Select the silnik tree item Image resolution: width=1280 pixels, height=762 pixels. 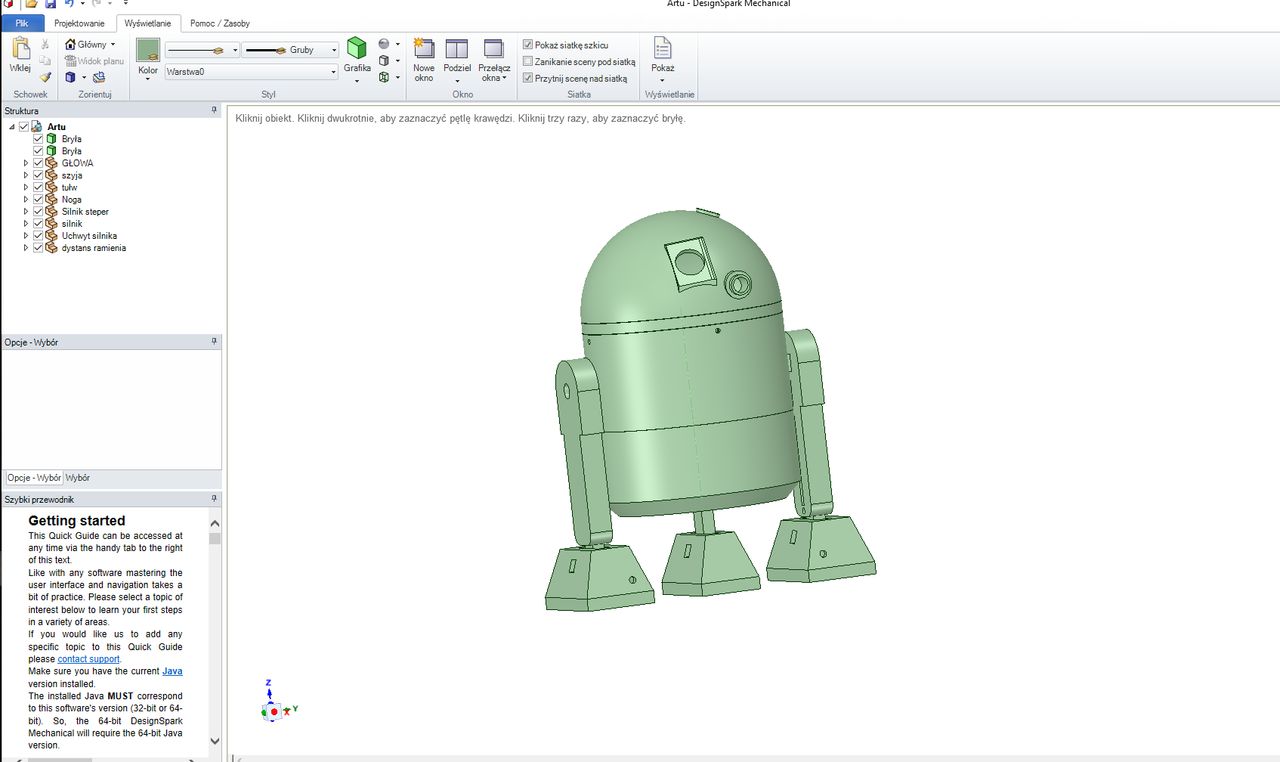point(72,224)
